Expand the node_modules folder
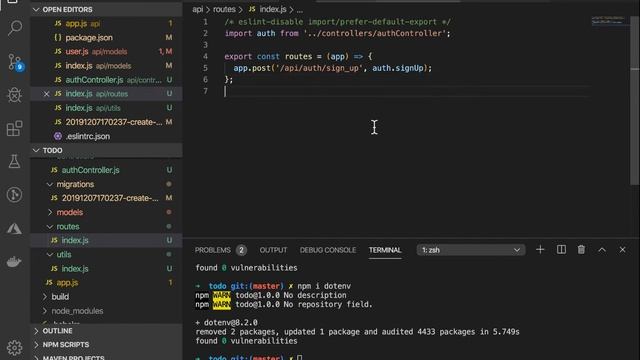 coord(106,311)
